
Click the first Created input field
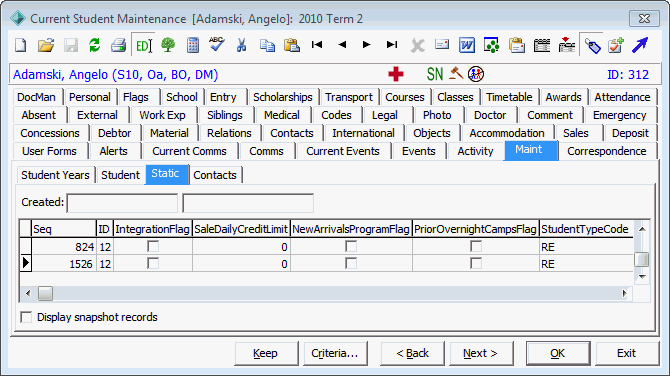click(122, 203)
